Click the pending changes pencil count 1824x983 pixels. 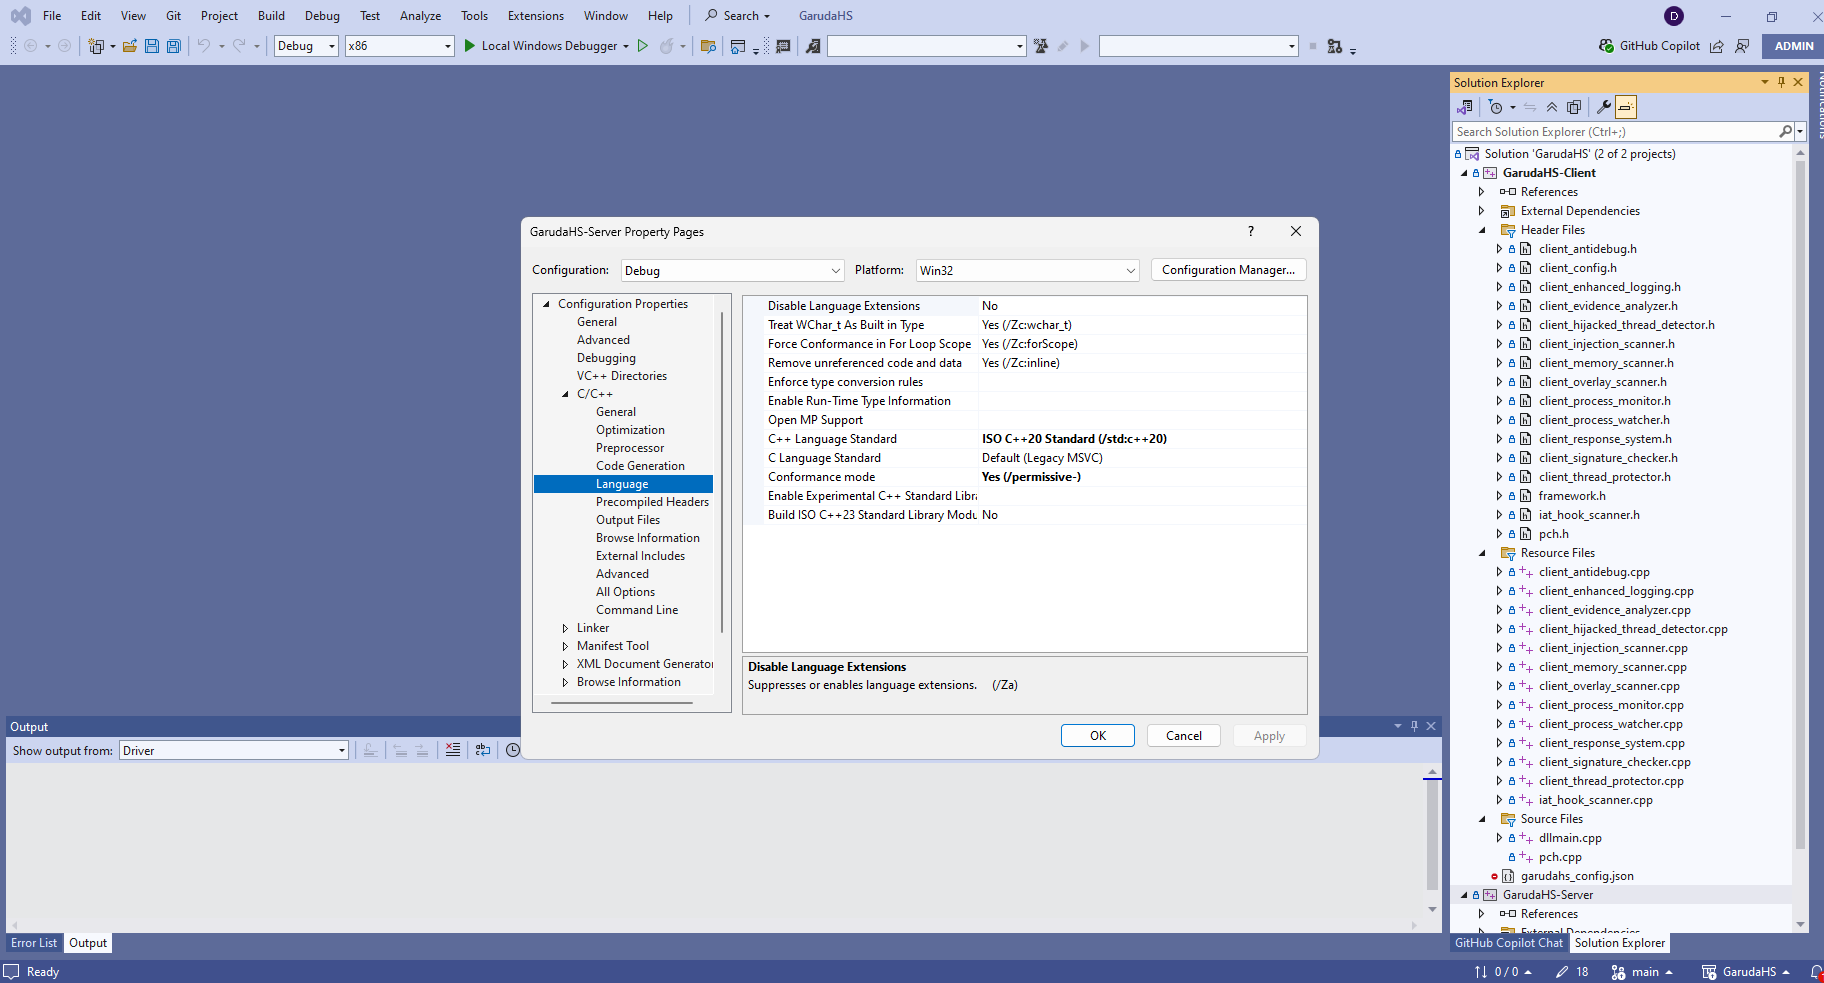click(1572, 972)
